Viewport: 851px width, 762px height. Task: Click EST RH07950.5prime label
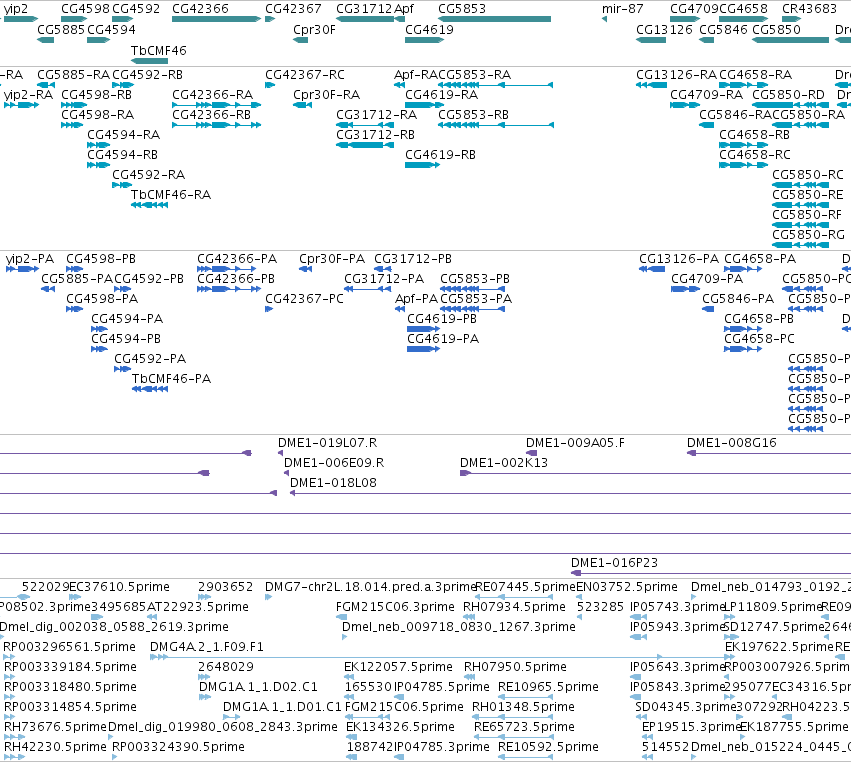(515, 666)
